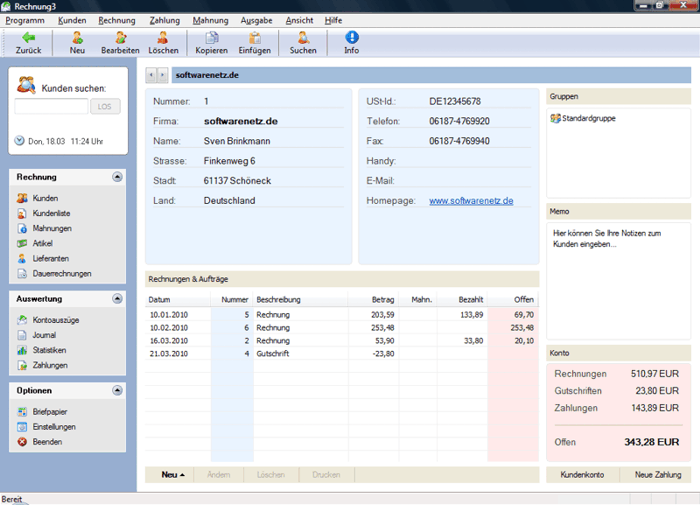Viewport: 700px width, 505px height.
Task: Create a new customer with Neu icon
Action: (x=77, y=38)
